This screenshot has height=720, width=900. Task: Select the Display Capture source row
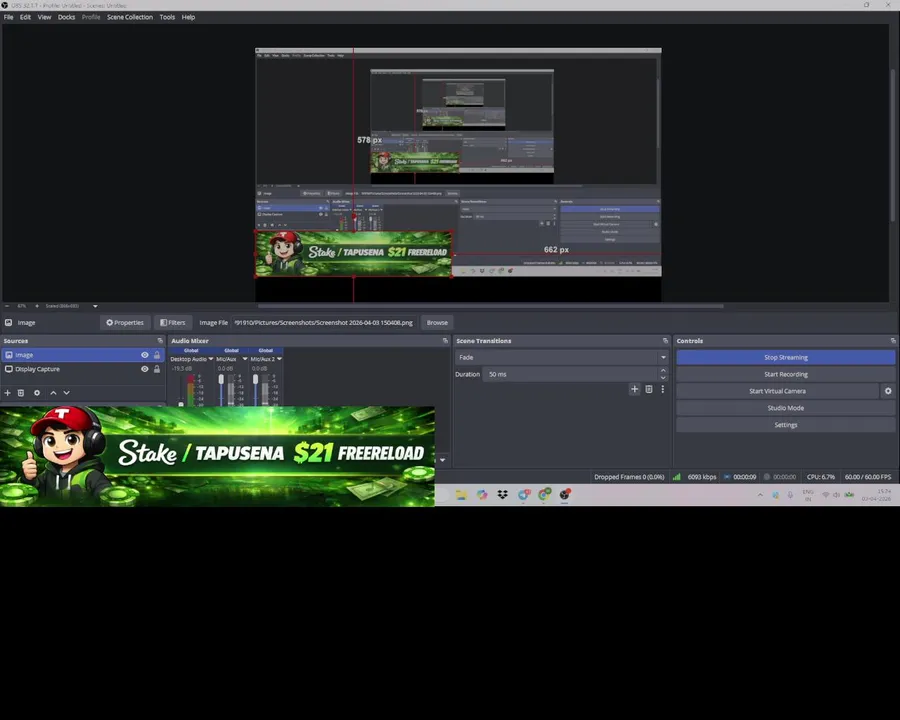click(83, 369)
